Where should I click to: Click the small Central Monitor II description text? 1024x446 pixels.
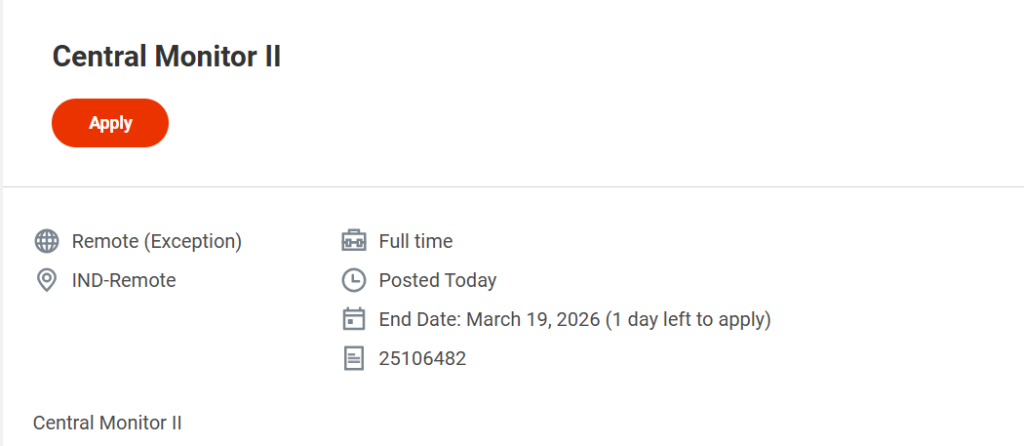pos(107,423)
